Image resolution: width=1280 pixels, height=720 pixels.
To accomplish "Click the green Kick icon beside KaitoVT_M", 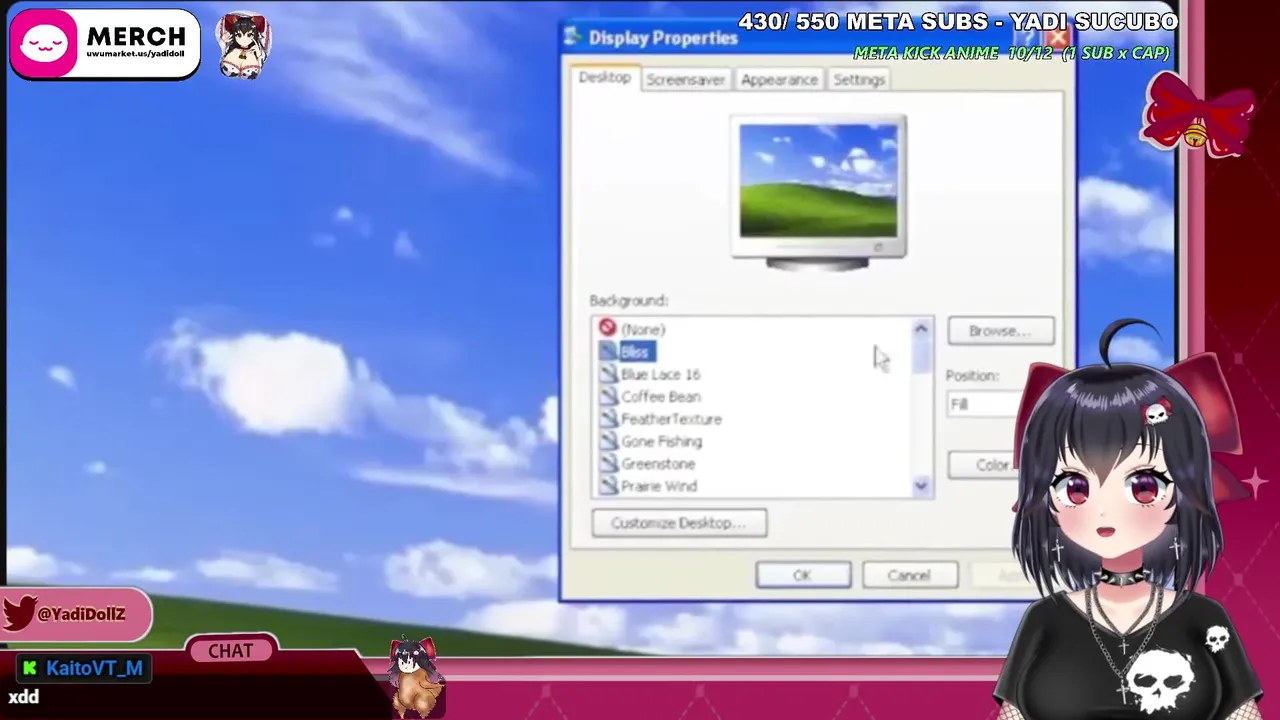I will coord(30,668).
